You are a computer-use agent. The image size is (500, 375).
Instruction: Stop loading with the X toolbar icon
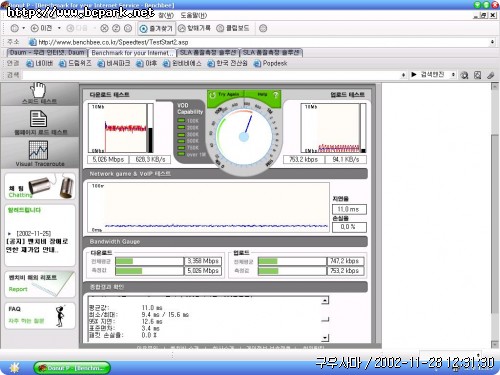(x=104, y=28)
